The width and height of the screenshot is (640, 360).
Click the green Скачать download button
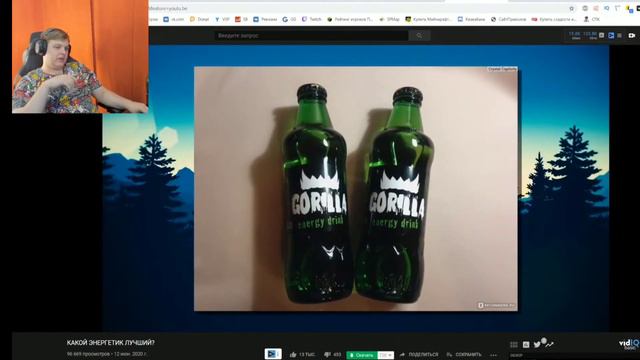[x=362, y=355]
